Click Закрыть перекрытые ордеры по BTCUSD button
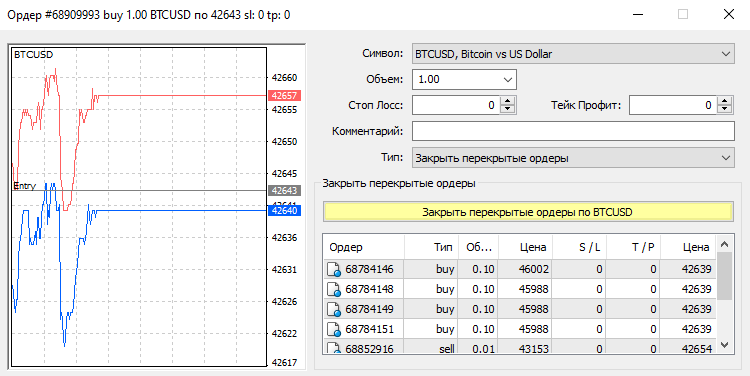 click(x=528, y=212)
